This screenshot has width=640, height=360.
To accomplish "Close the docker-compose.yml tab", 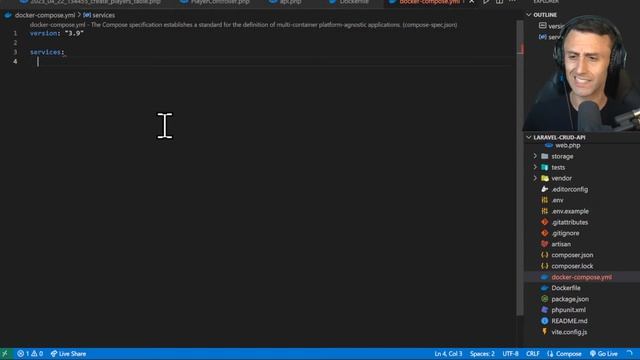I will pos(471,2).
